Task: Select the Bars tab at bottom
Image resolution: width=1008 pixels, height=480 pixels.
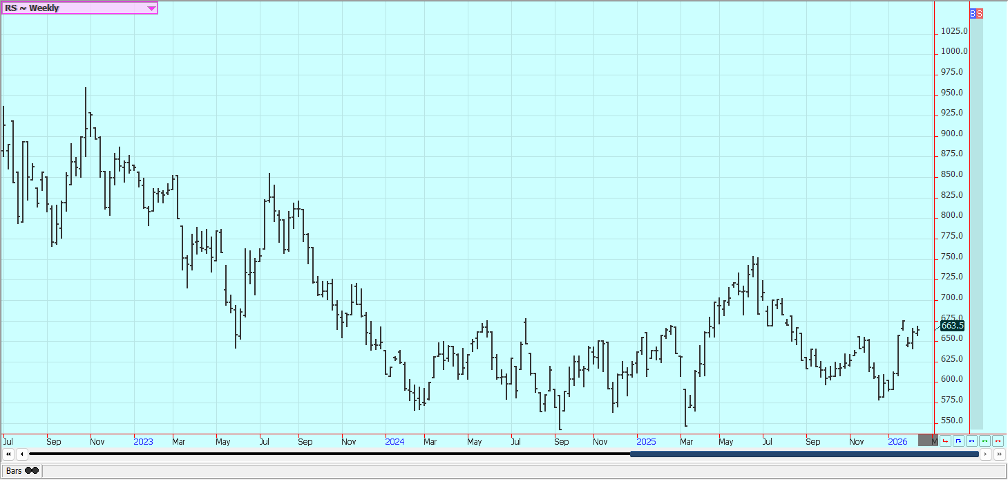Action: tap(20, 470)
